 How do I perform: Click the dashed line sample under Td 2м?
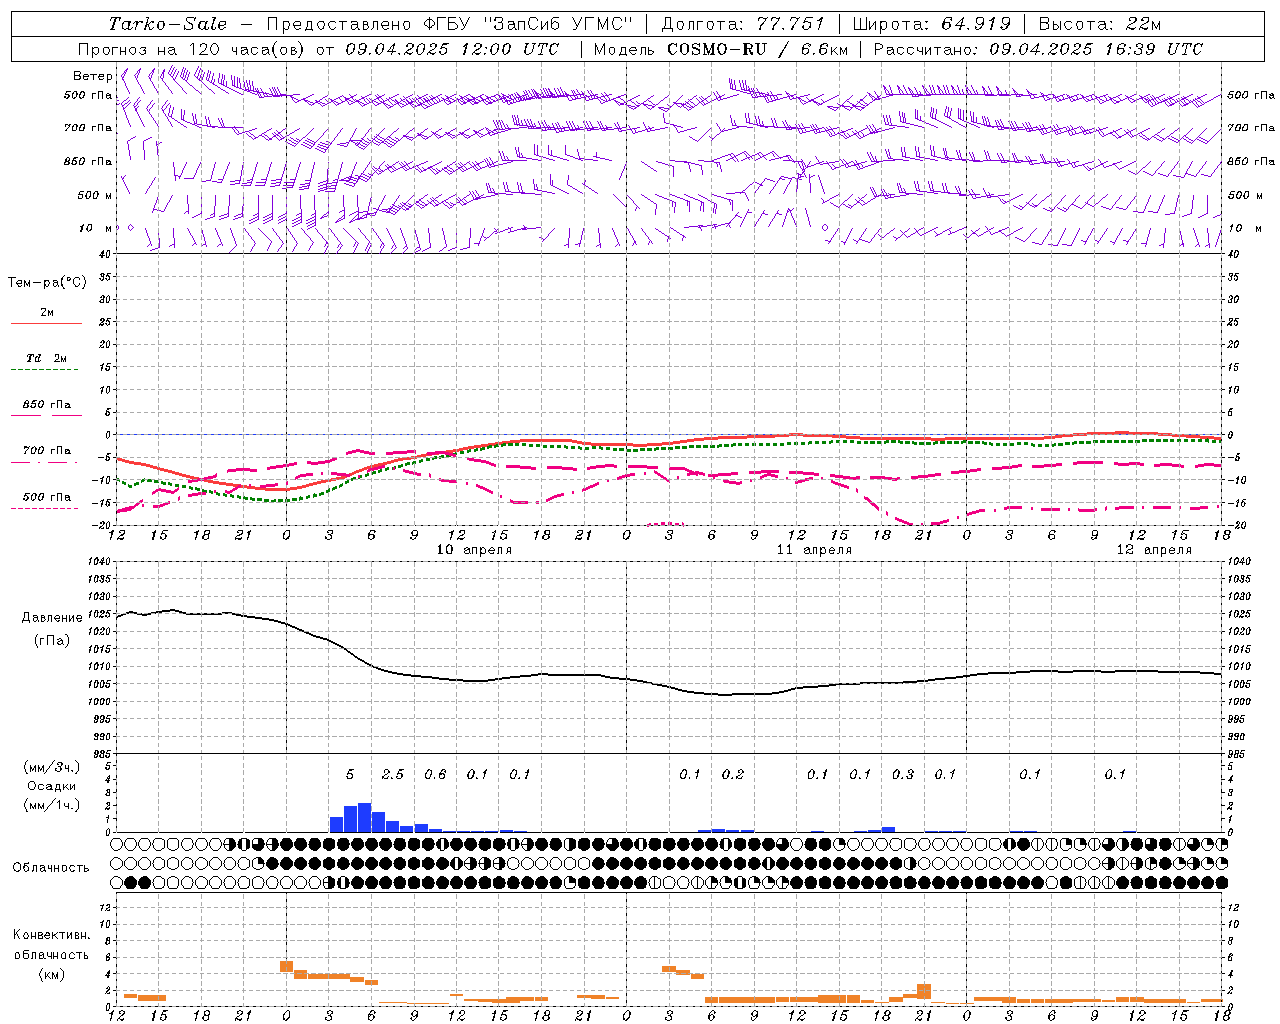tap(46, 369)
